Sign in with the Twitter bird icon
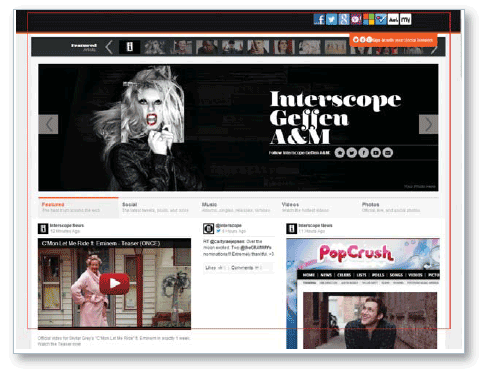 point(331,19)
